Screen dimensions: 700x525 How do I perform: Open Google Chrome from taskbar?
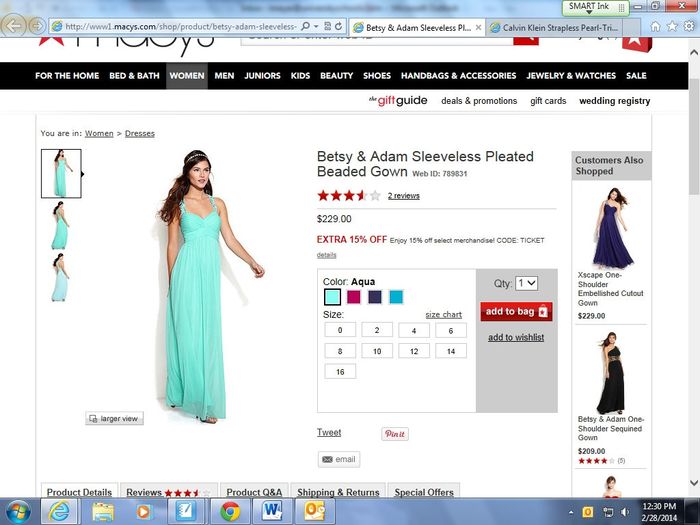[229, 512]
